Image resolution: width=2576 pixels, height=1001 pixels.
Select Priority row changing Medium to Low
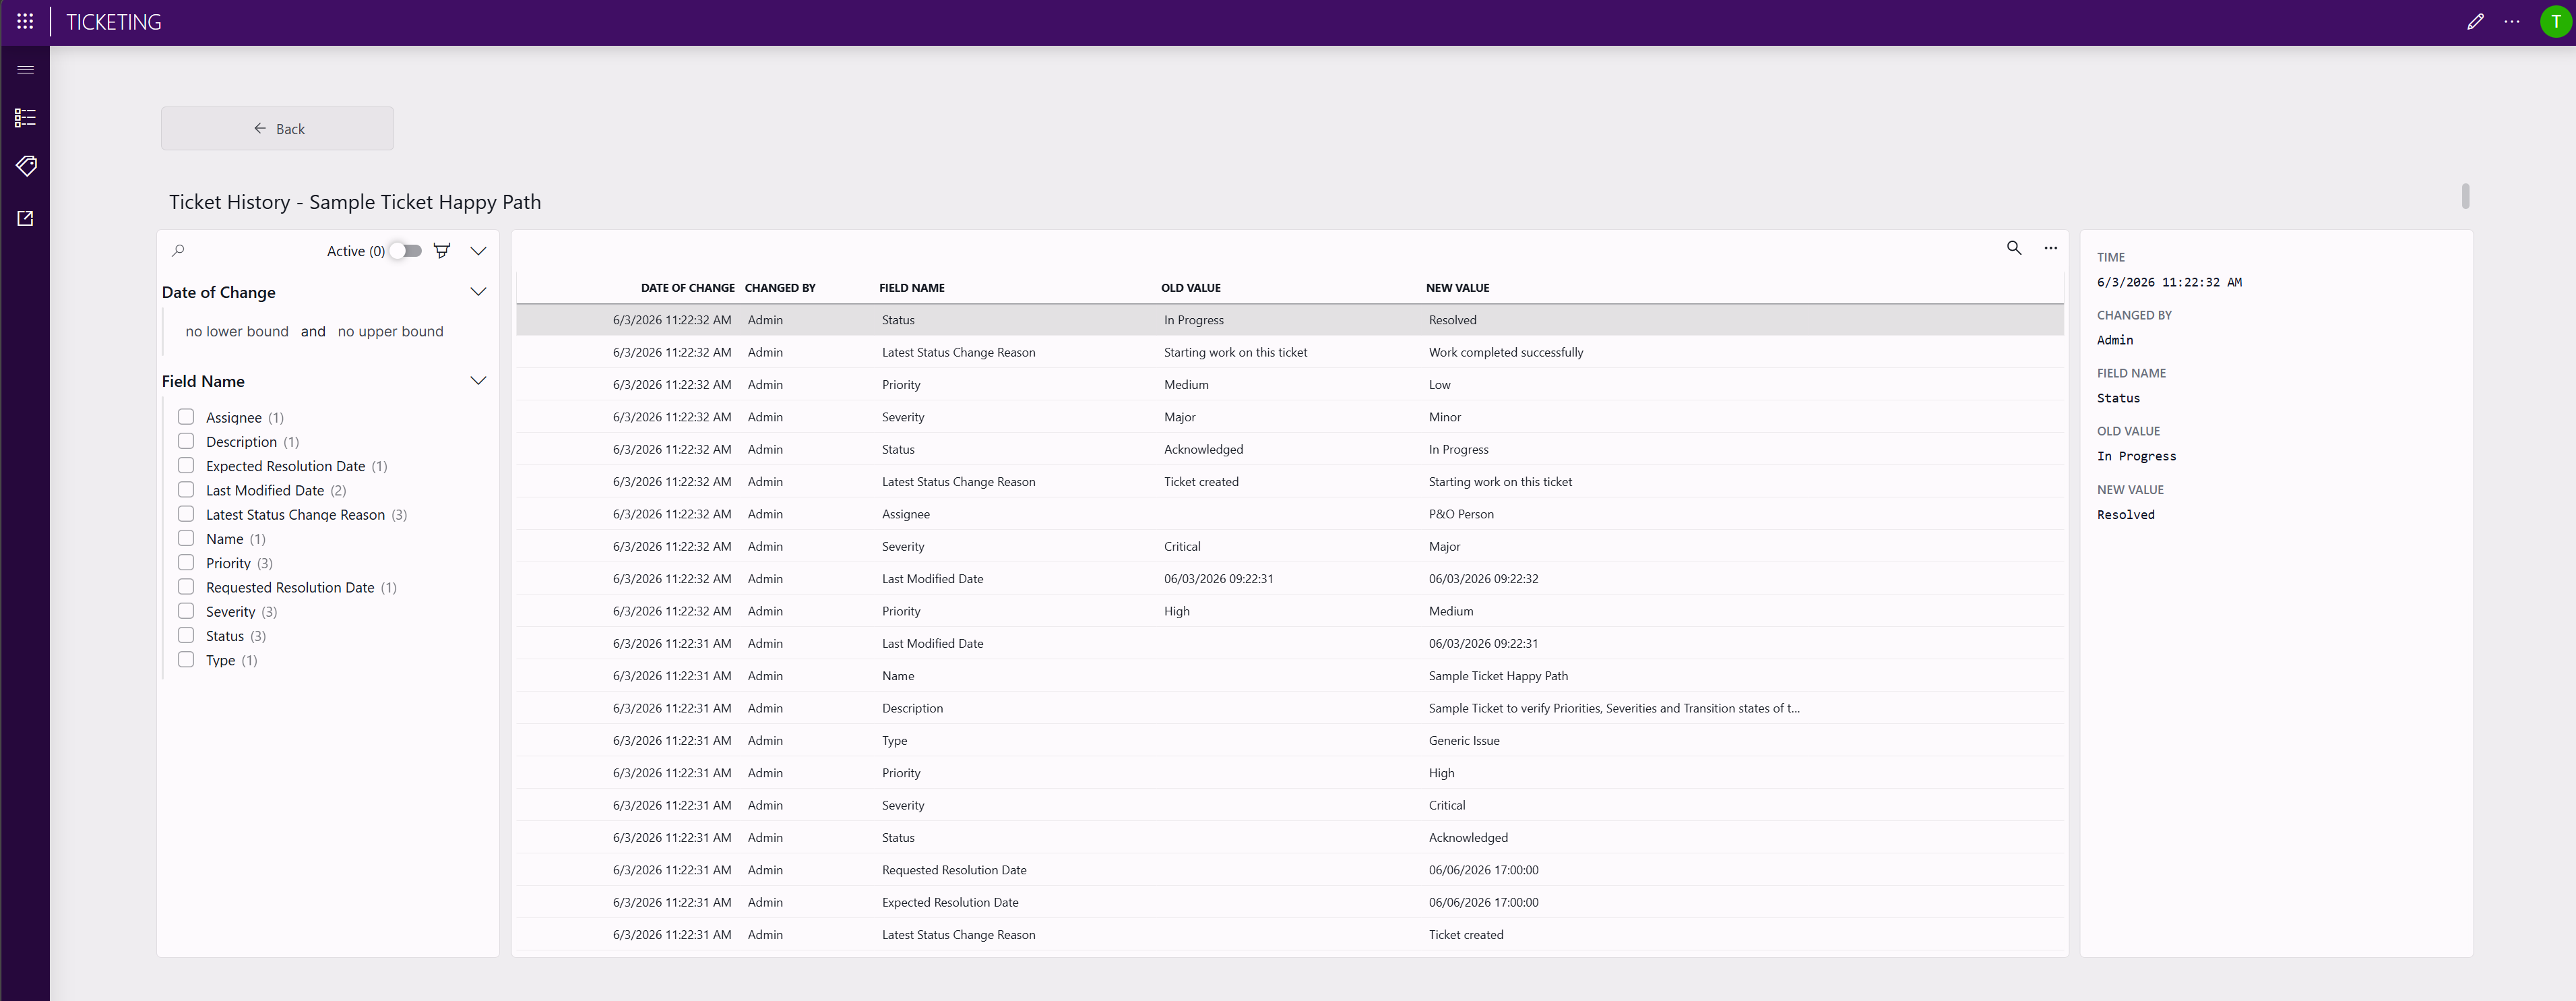pyautogui.click(x=1290, y=385)
